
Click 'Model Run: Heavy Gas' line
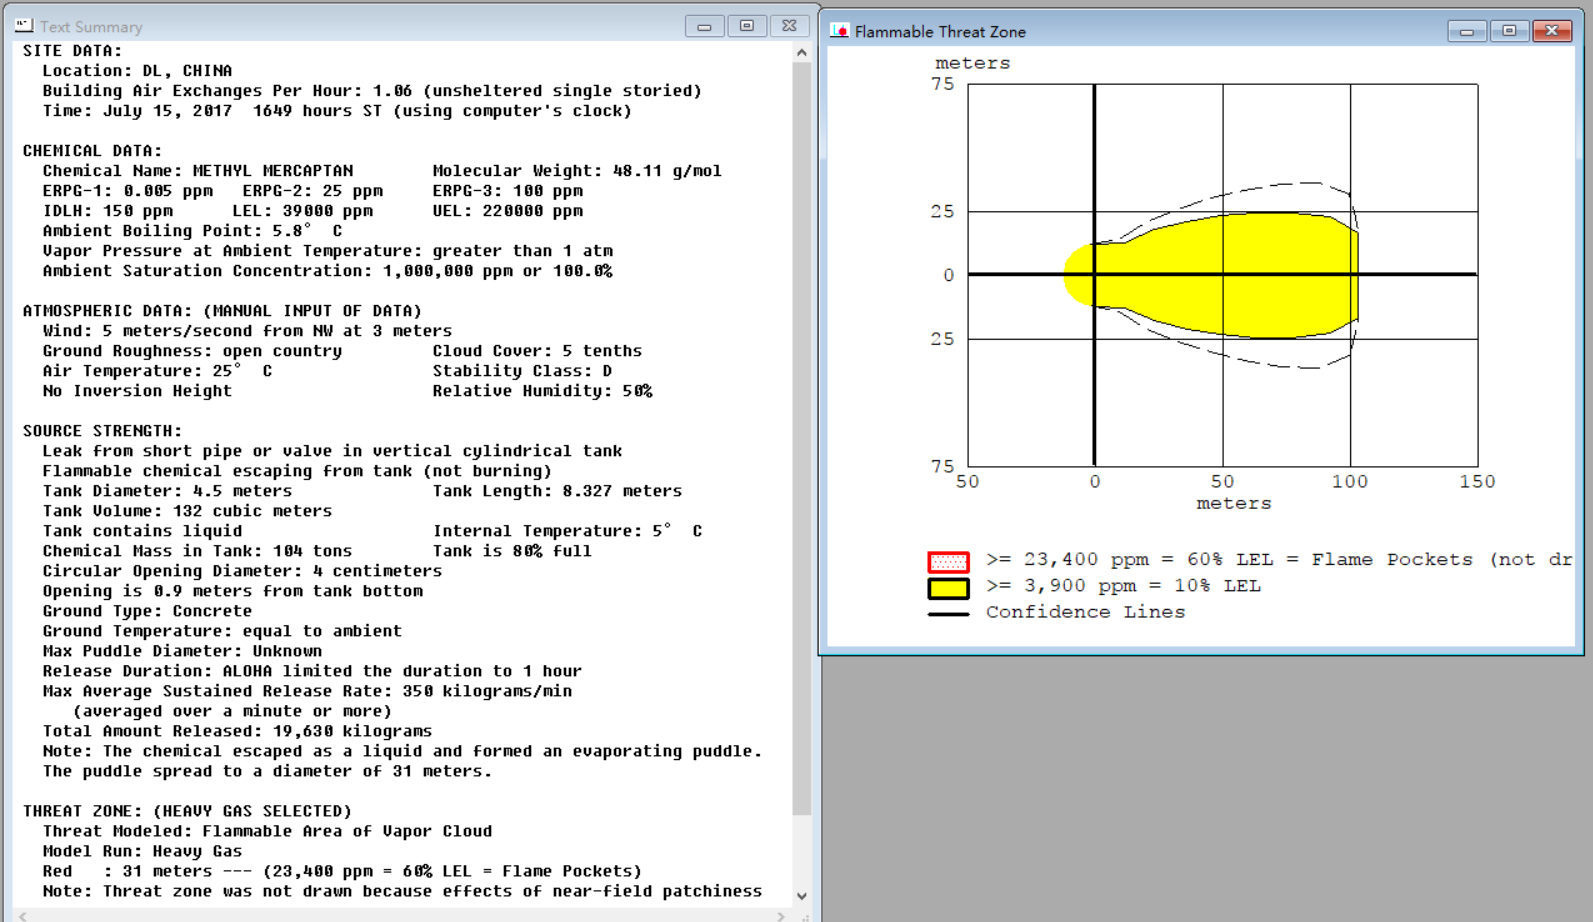(x=142, y=851)
